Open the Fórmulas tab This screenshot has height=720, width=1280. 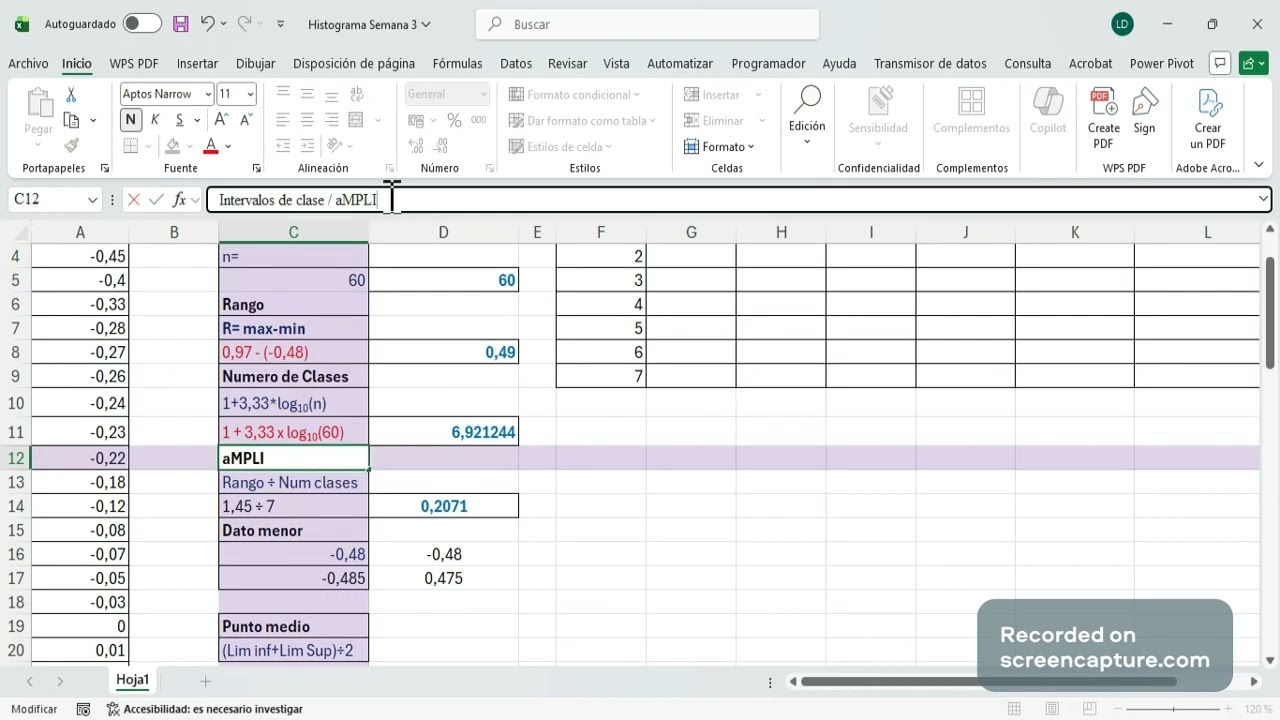tap(458, 63)
